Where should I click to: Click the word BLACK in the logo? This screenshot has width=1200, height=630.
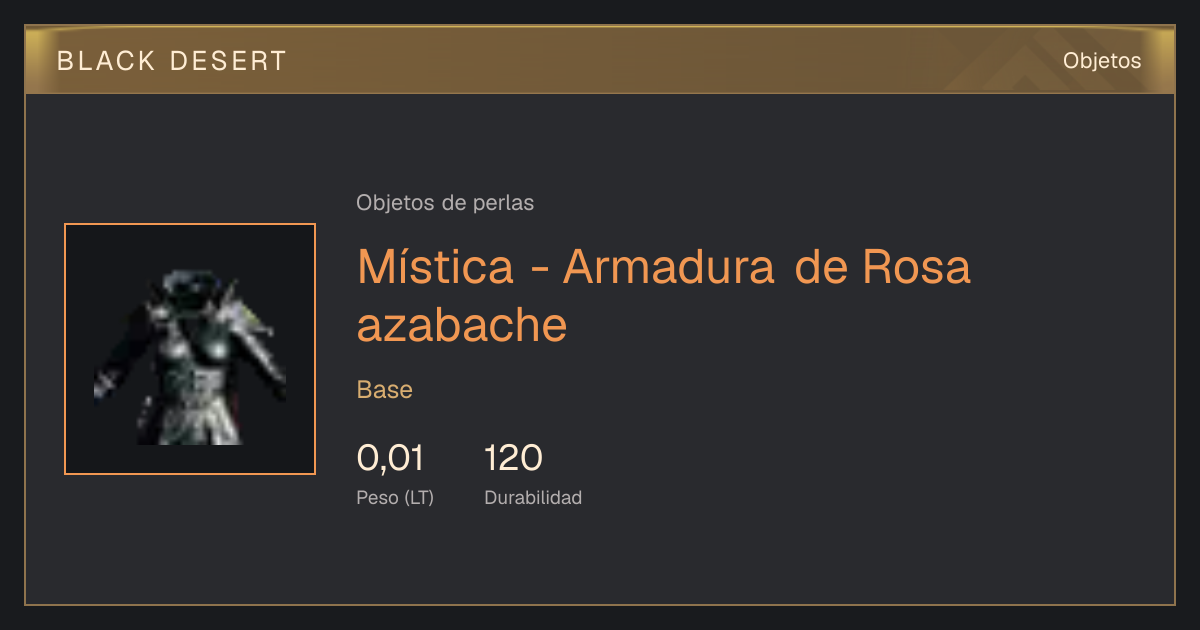106,61
